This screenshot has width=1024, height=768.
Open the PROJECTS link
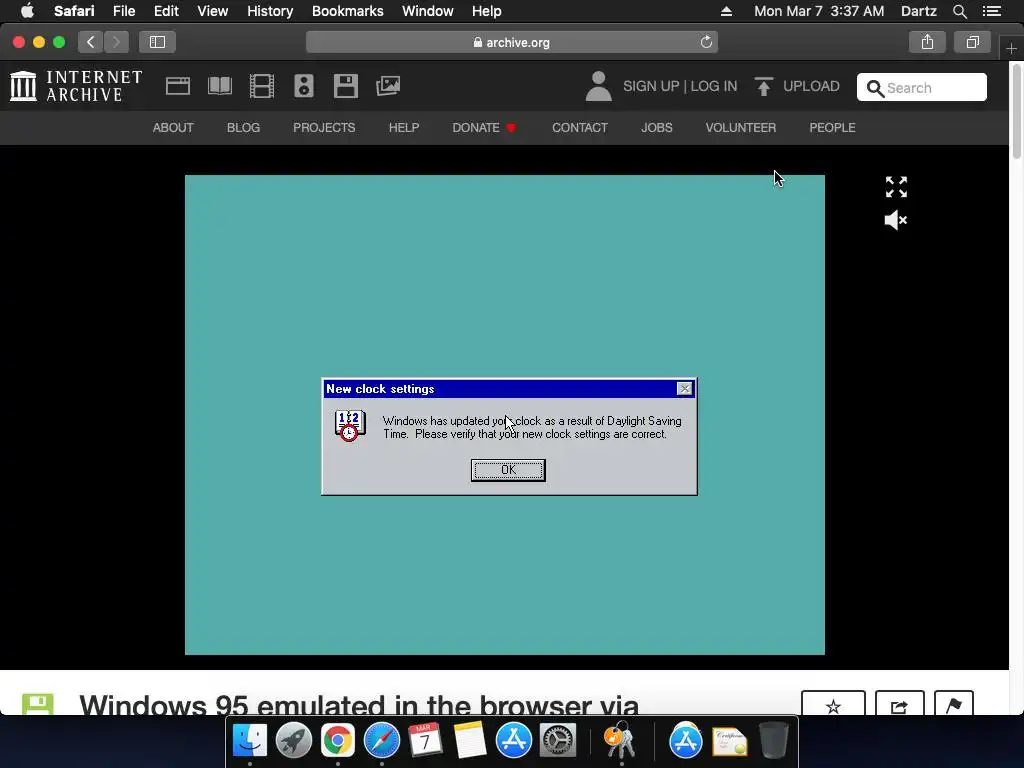click(x=324, y=127)
